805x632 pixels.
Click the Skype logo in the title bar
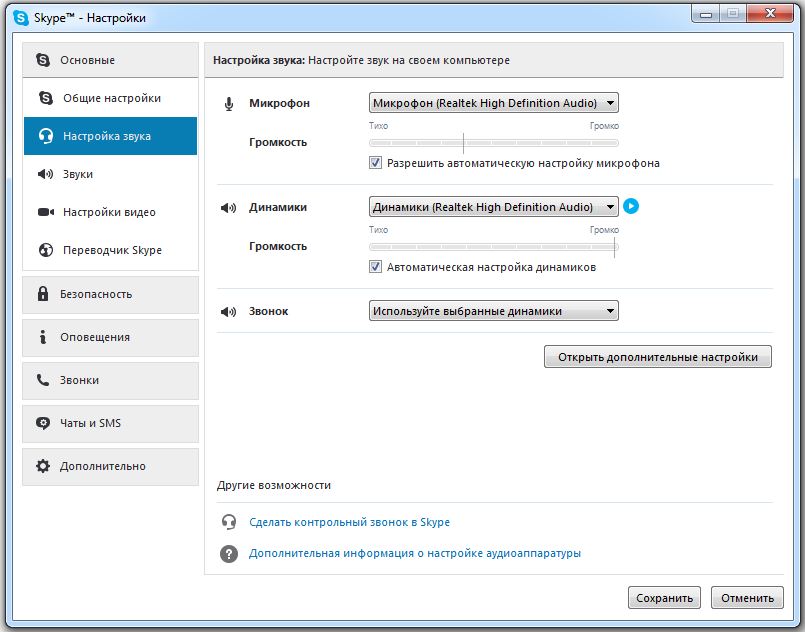point(21,18)
